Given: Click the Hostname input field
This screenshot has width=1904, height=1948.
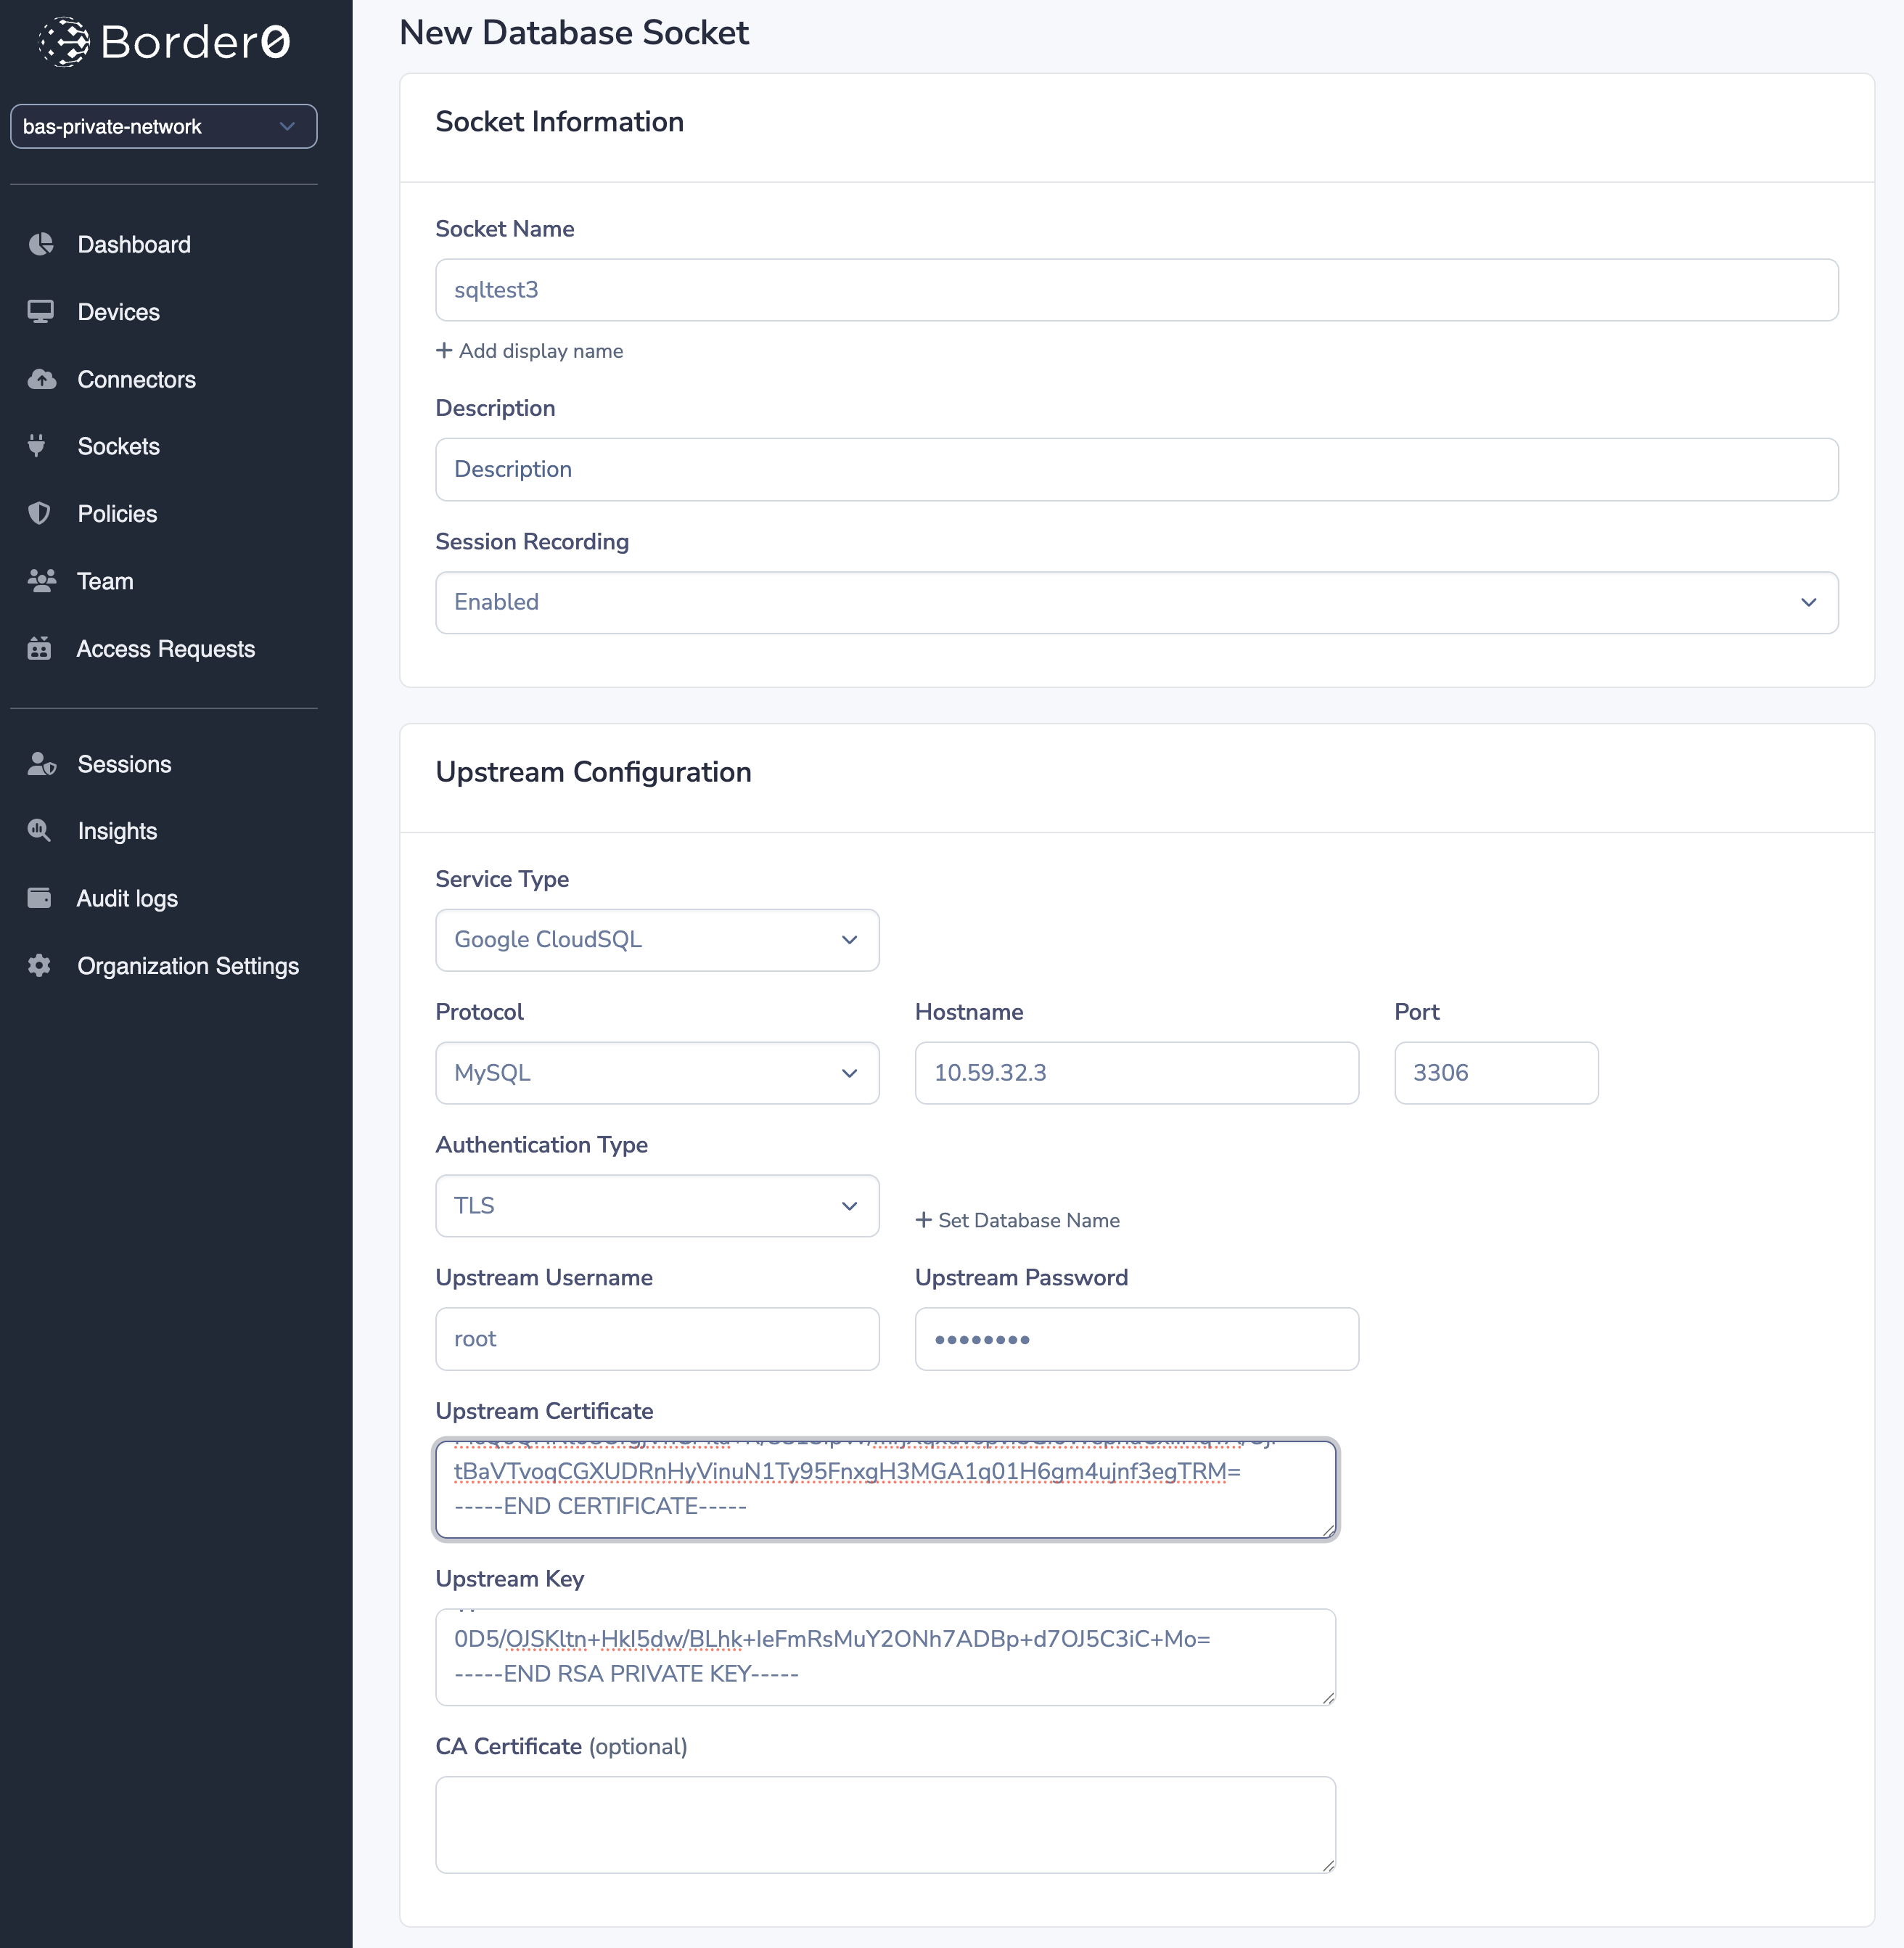Looking at the screenshot, I should click(x=1136, y=1073).
